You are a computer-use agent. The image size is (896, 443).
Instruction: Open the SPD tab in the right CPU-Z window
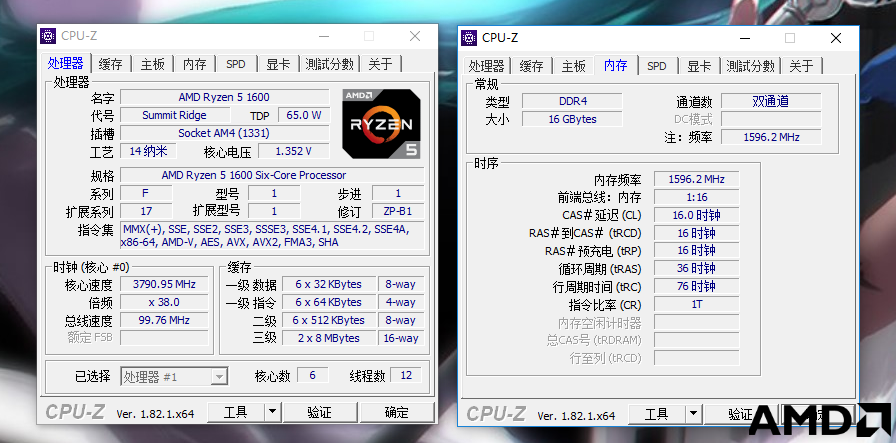pyautogui.click(x=657, y=66)
